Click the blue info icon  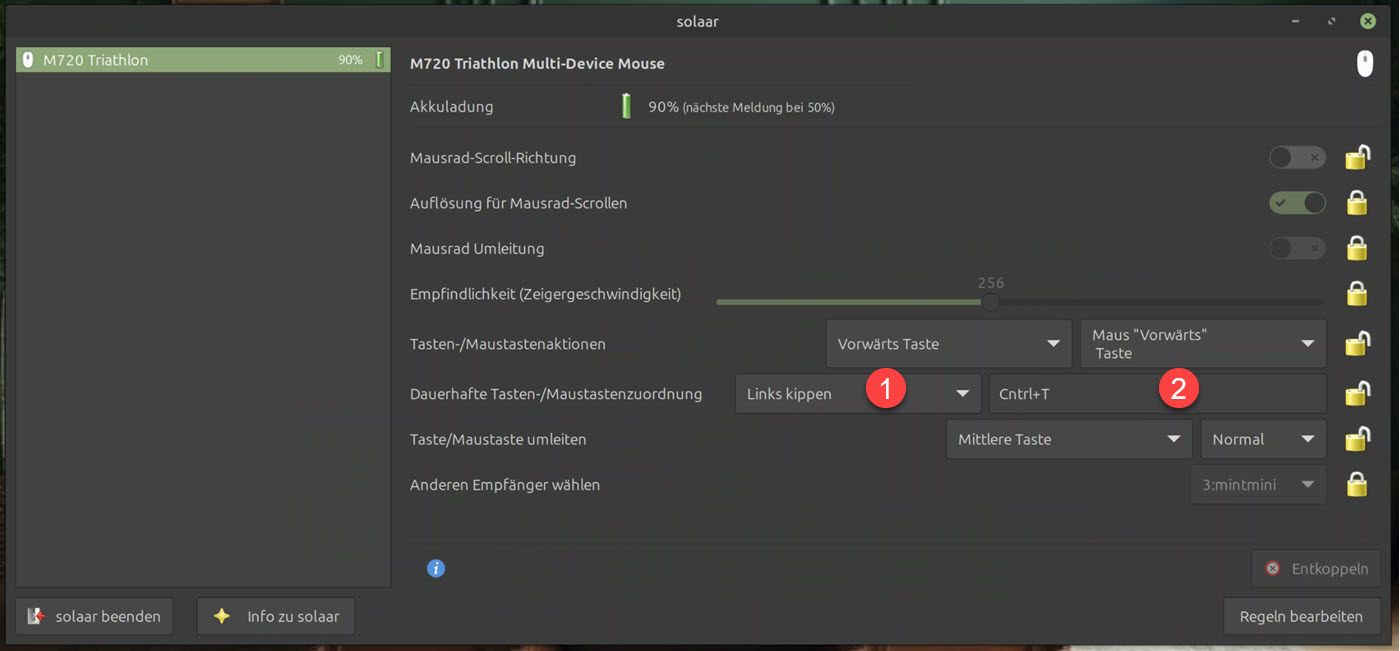(x=435, y=569)
